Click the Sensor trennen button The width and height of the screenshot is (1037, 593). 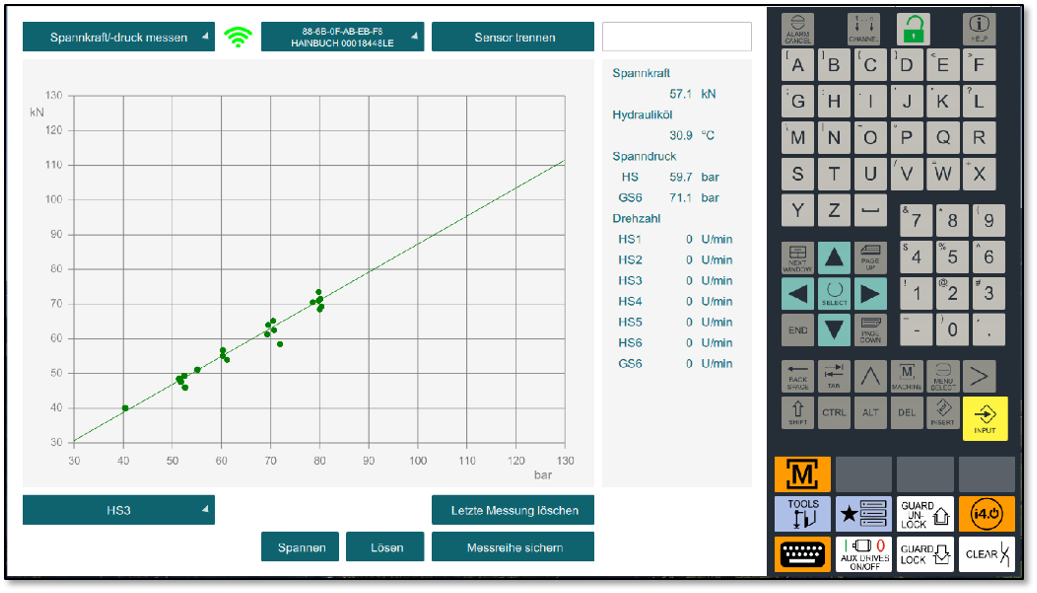click(x=513, y=37)
